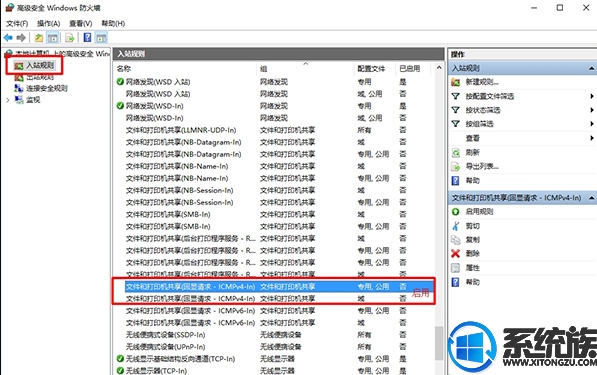Click the rules list vertical scrollbar thumb
Viewport: 597px width, 375px height.
[439, 343]
